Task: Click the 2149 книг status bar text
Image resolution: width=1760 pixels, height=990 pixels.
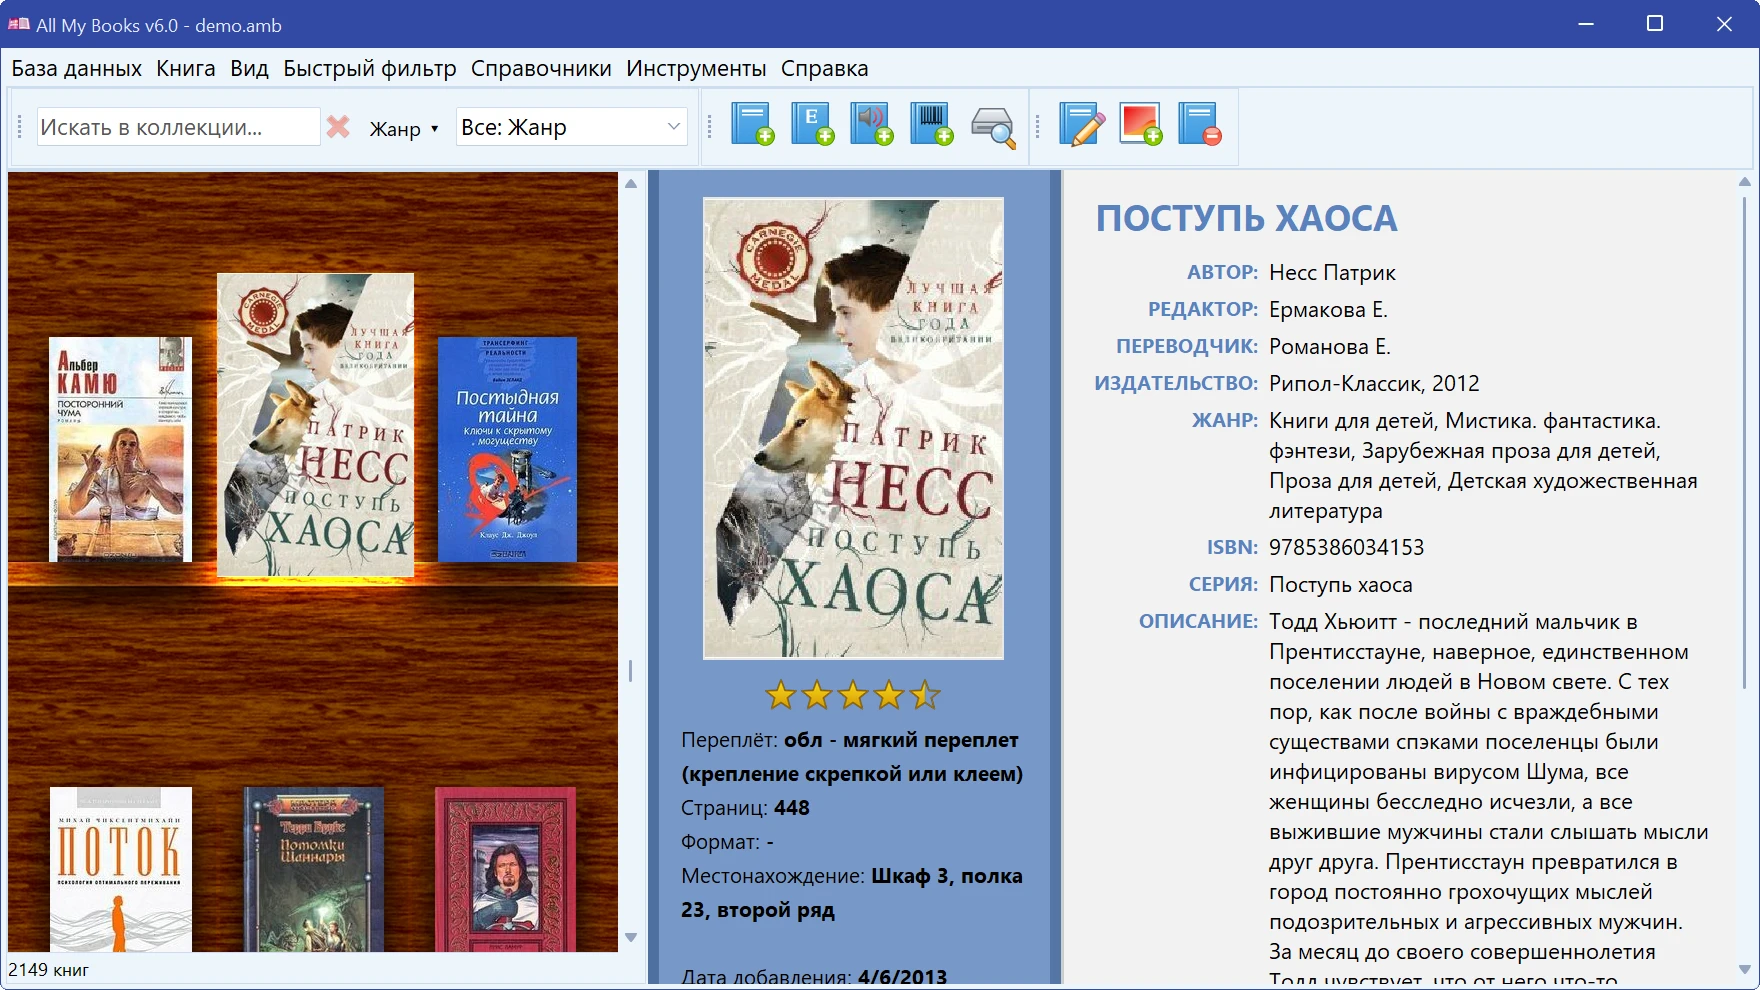Action: [x=49, y=970]
